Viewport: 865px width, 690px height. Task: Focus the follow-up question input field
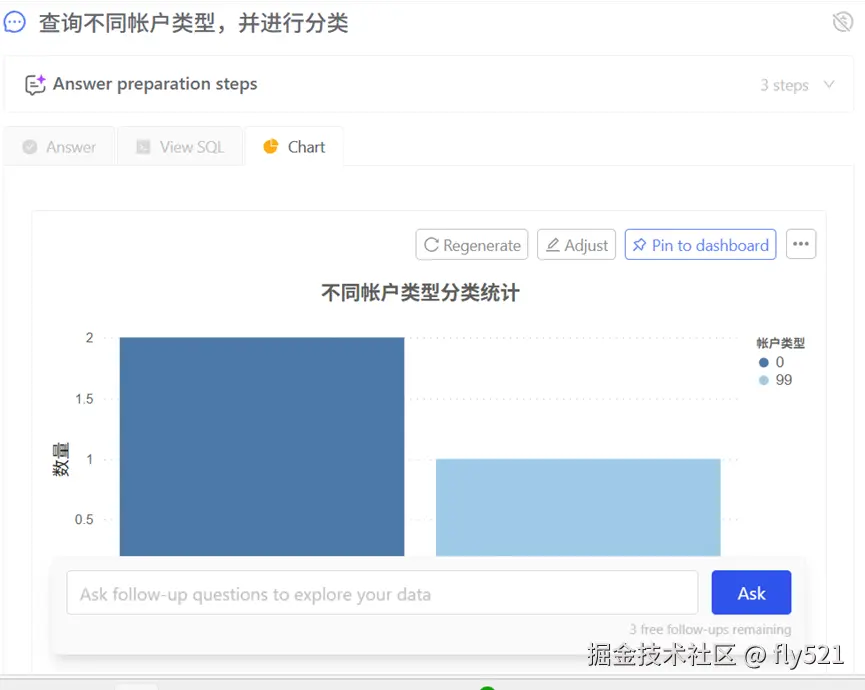click(382, 593)
